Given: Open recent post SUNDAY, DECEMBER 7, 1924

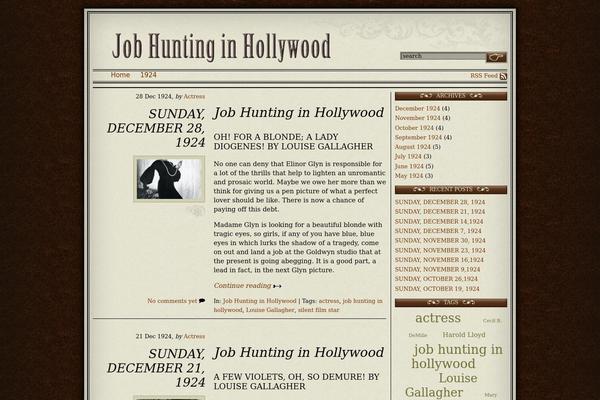Looking at the screenshot, I should coord(438,231).
